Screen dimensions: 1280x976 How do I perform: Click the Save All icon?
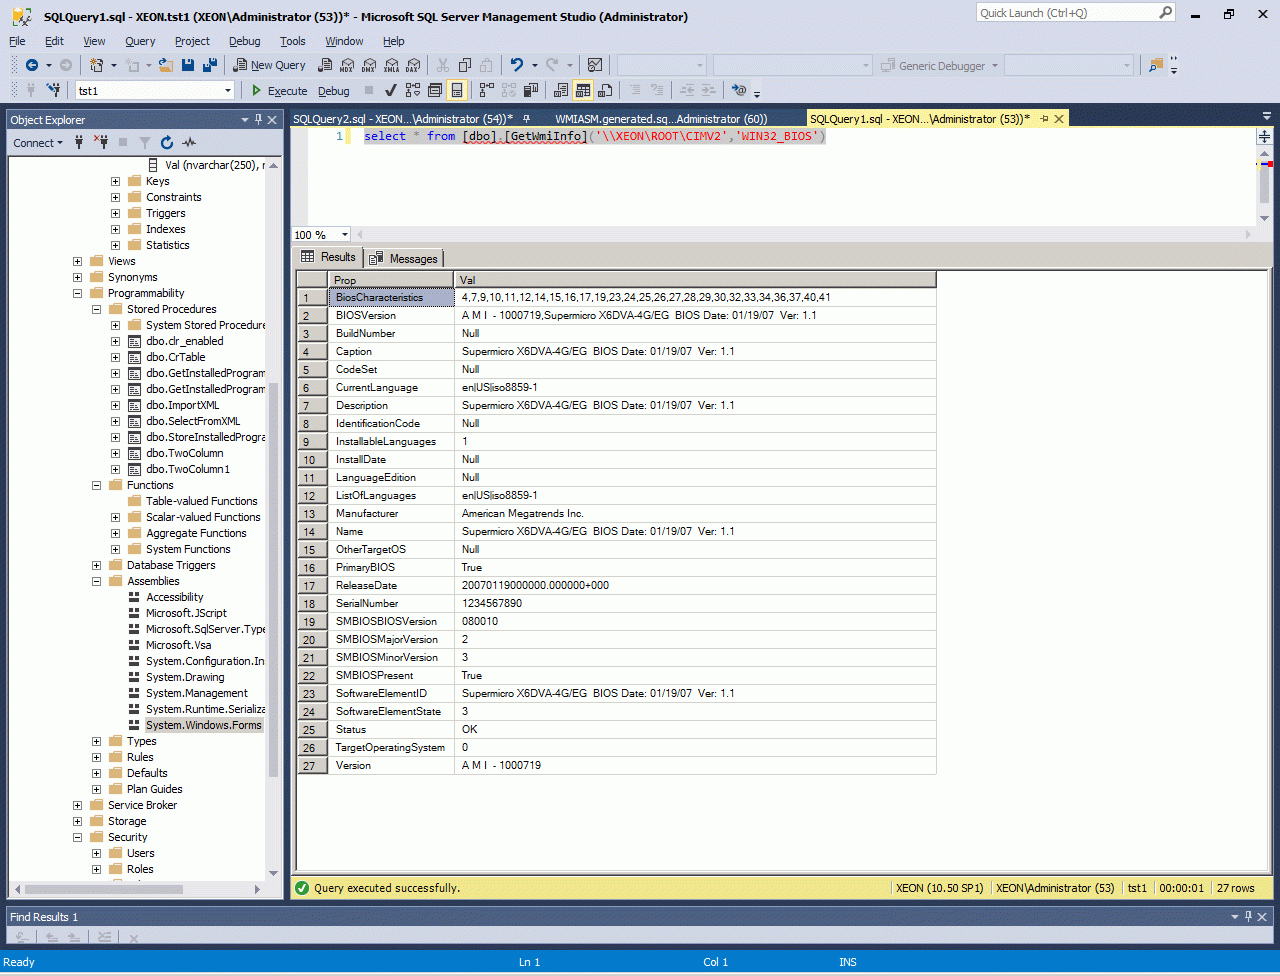(210, 65)
